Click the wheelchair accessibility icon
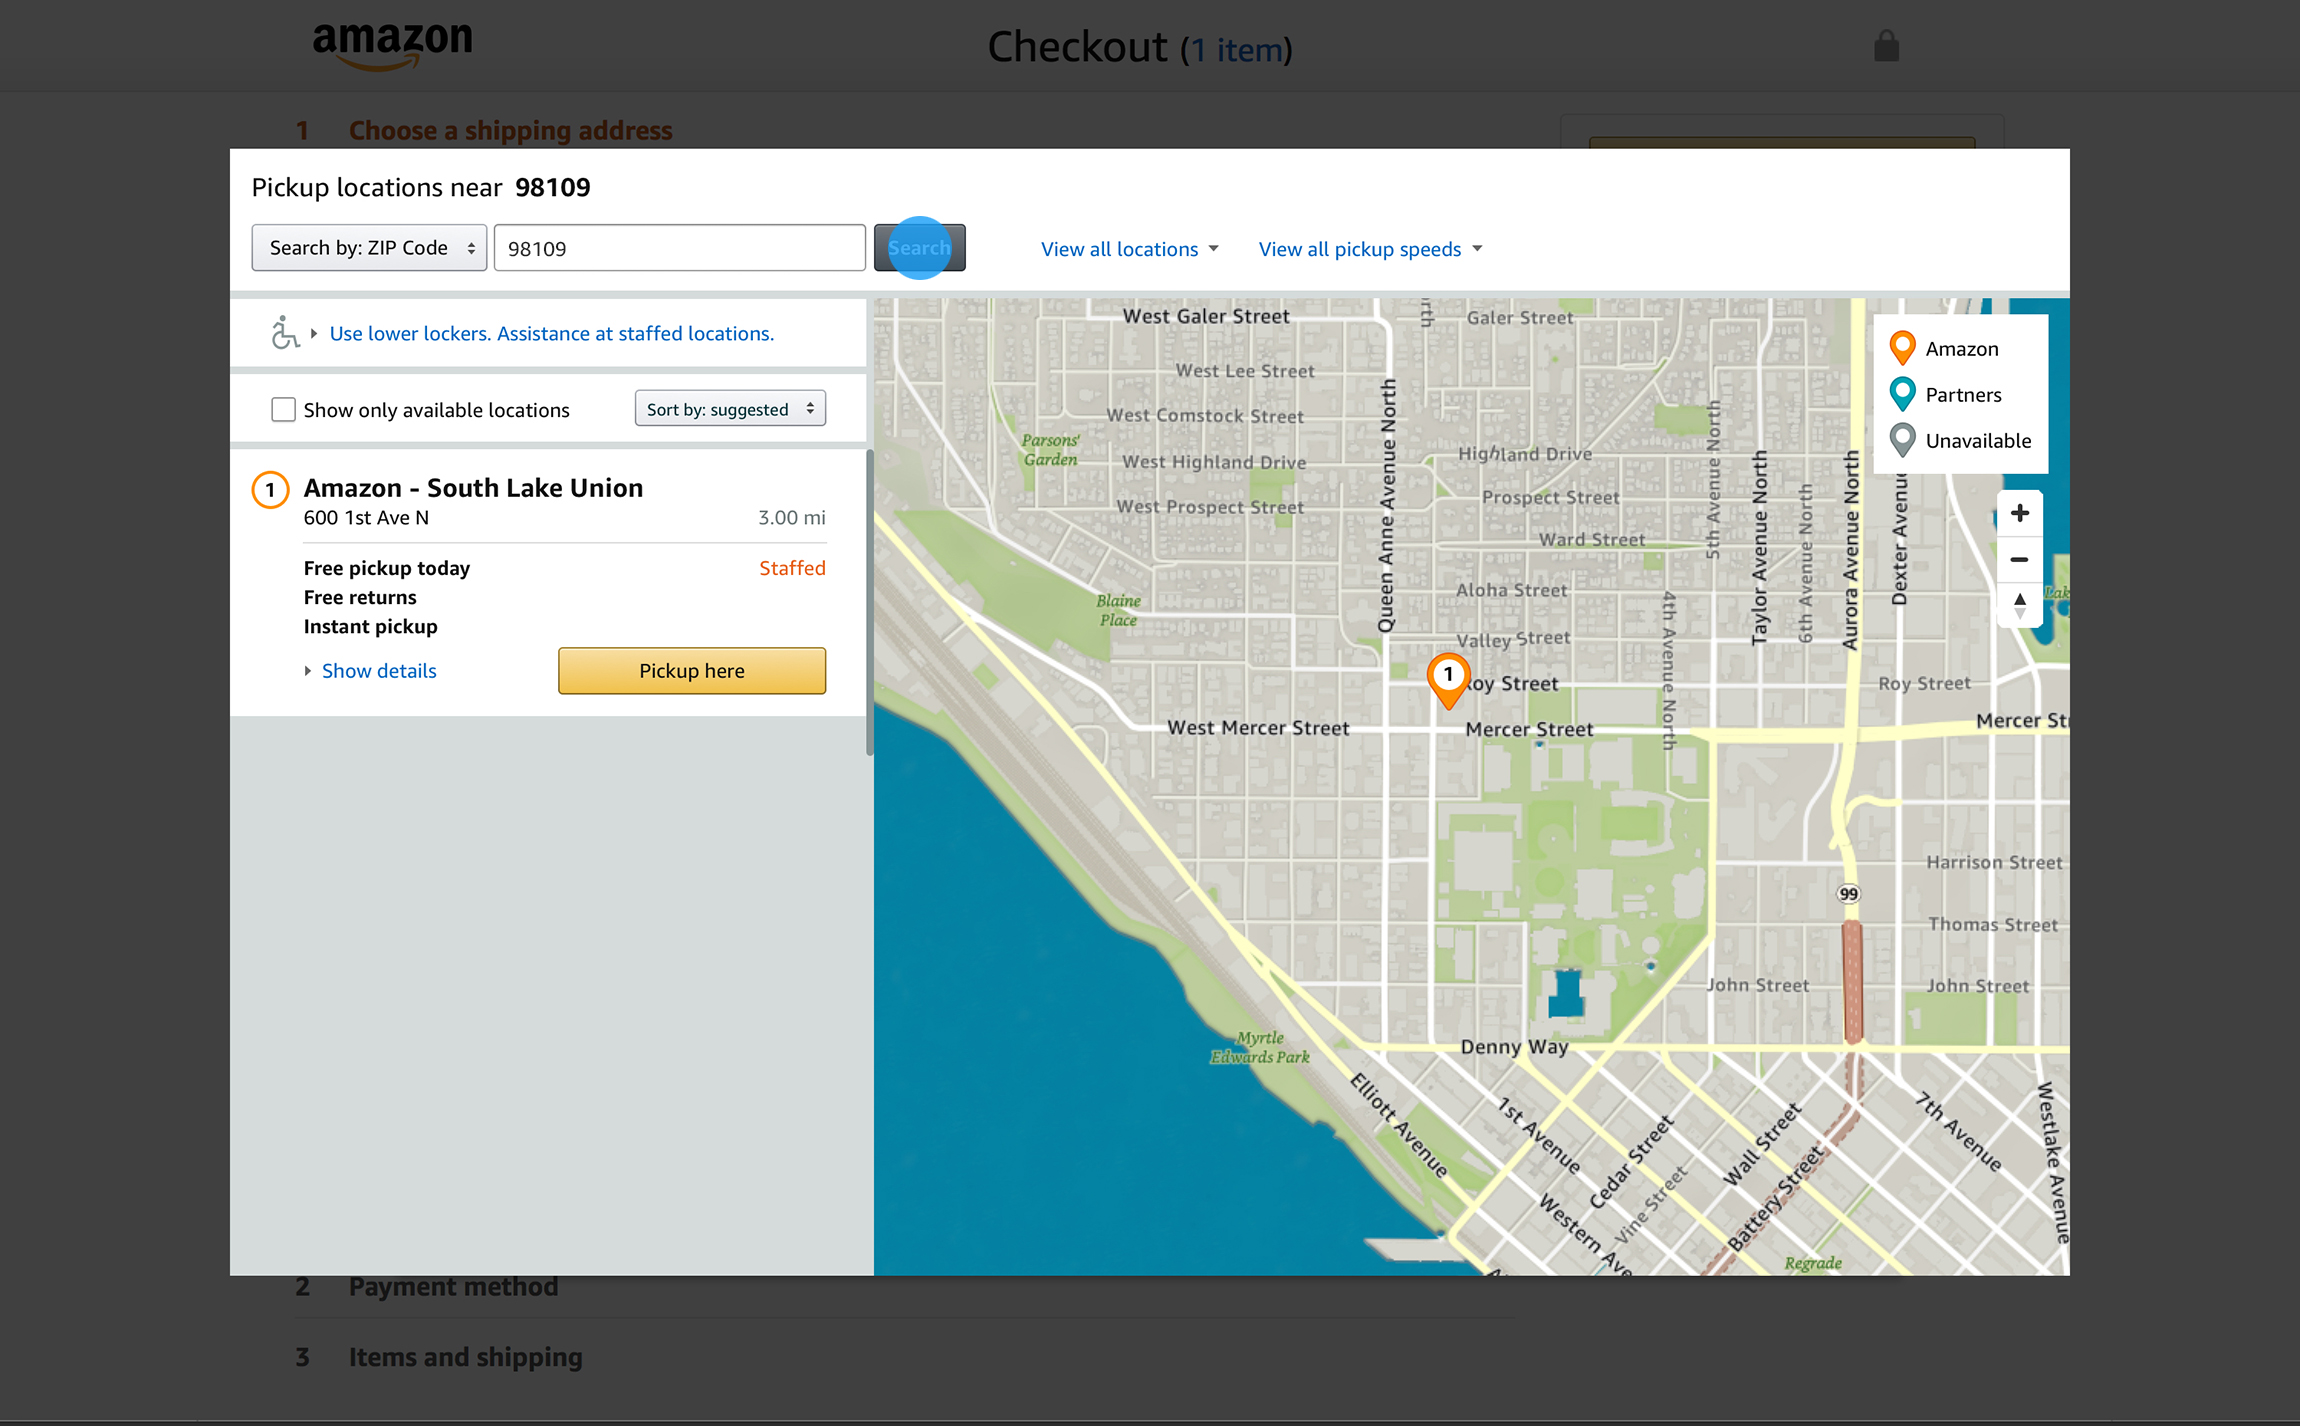Viewport: 2300px width, 1426px height. [x=284, y=333]
